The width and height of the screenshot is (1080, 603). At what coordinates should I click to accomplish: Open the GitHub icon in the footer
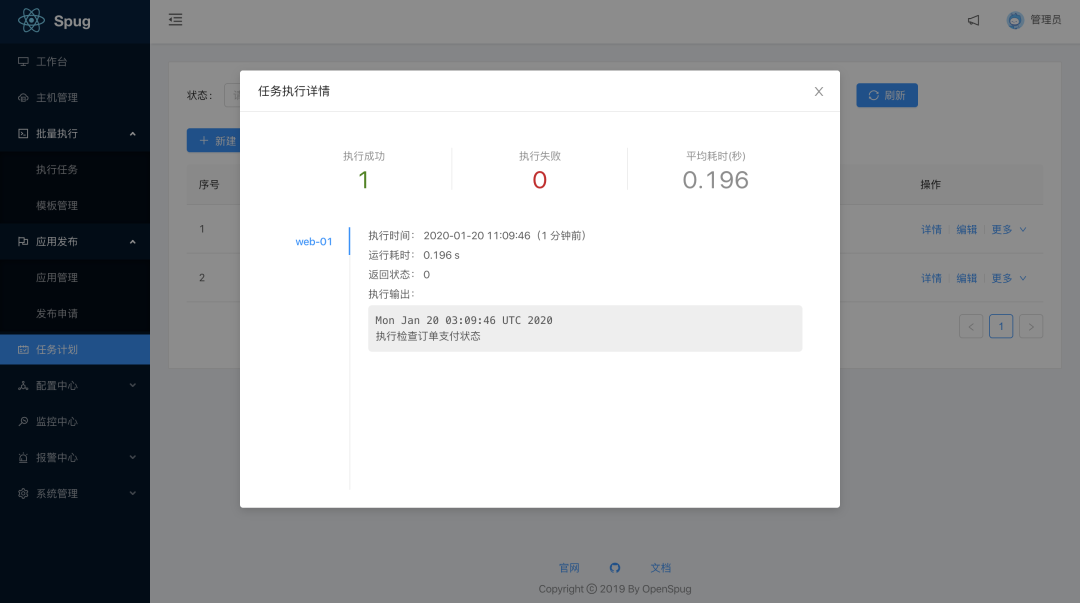pyautogui.click(x=615, y=567)
